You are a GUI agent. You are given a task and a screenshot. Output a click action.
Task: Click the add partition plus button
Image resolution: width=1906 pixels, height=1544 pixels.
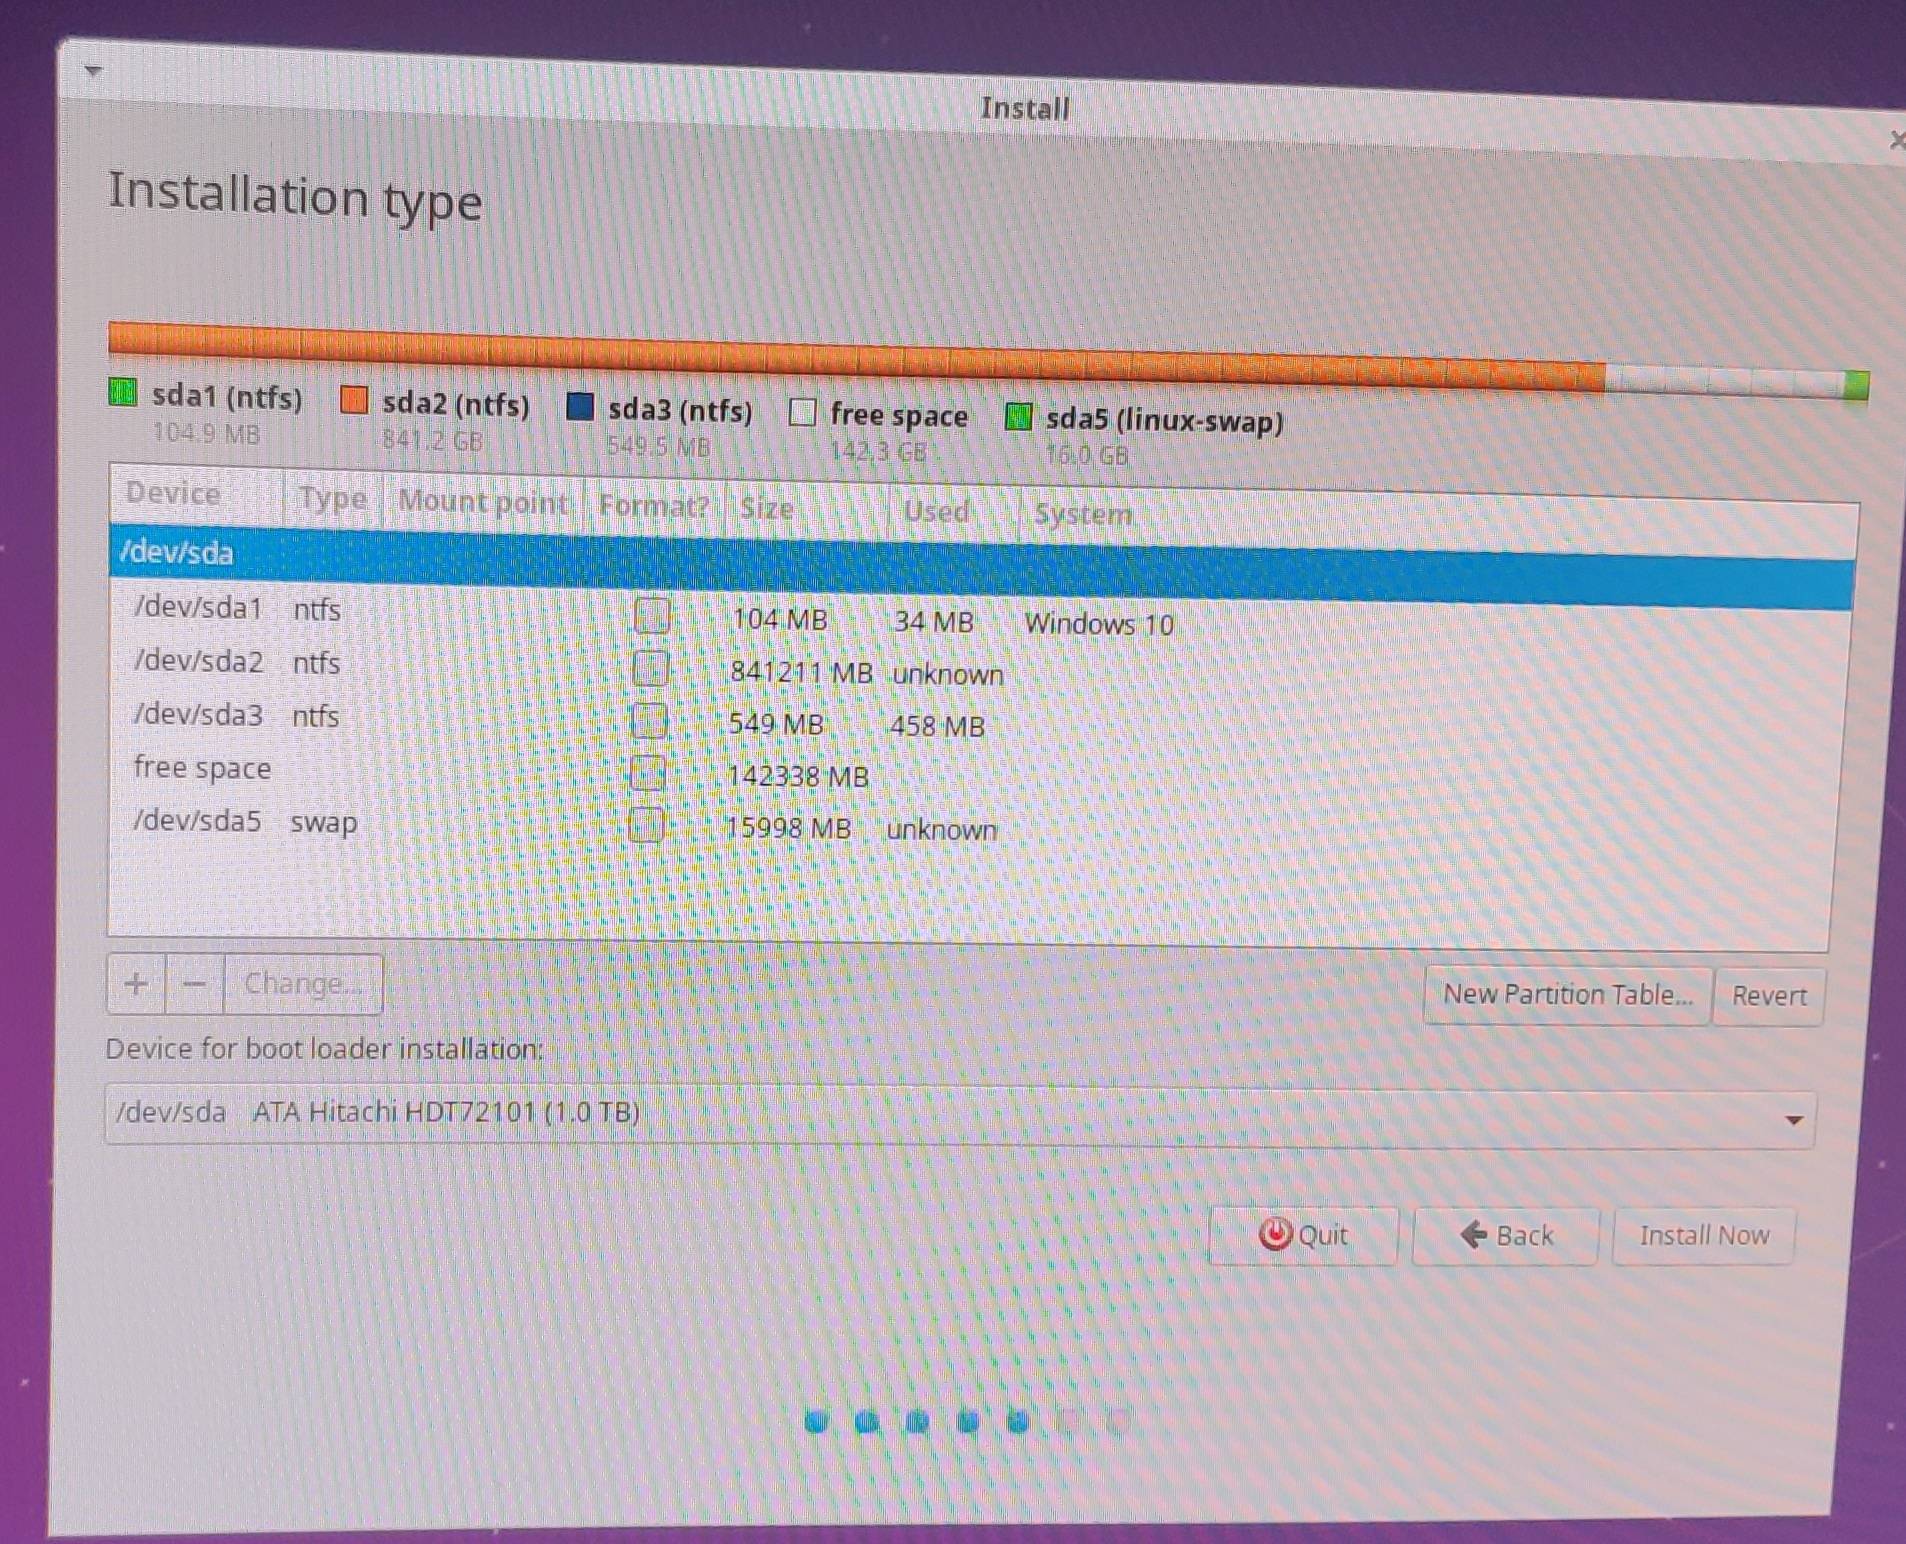136,983
